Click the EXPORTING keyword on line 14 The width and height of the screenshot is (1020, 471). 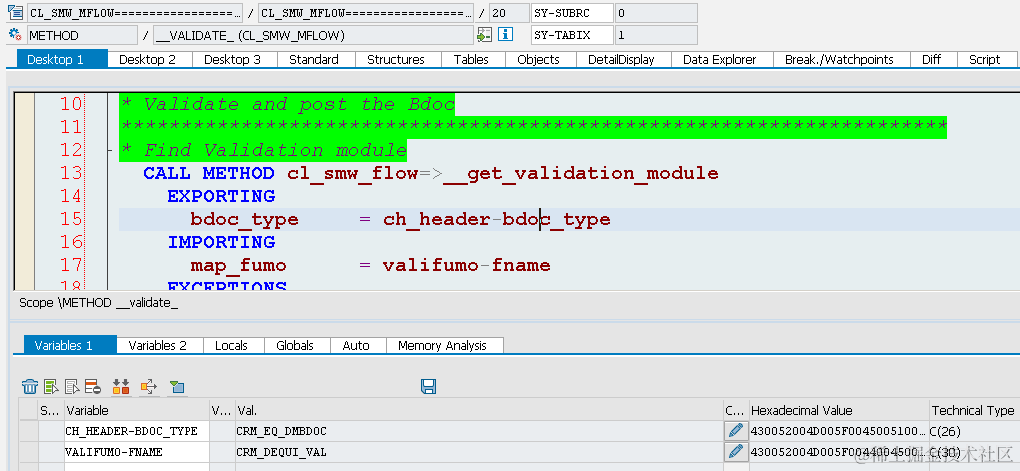point(221,196)
